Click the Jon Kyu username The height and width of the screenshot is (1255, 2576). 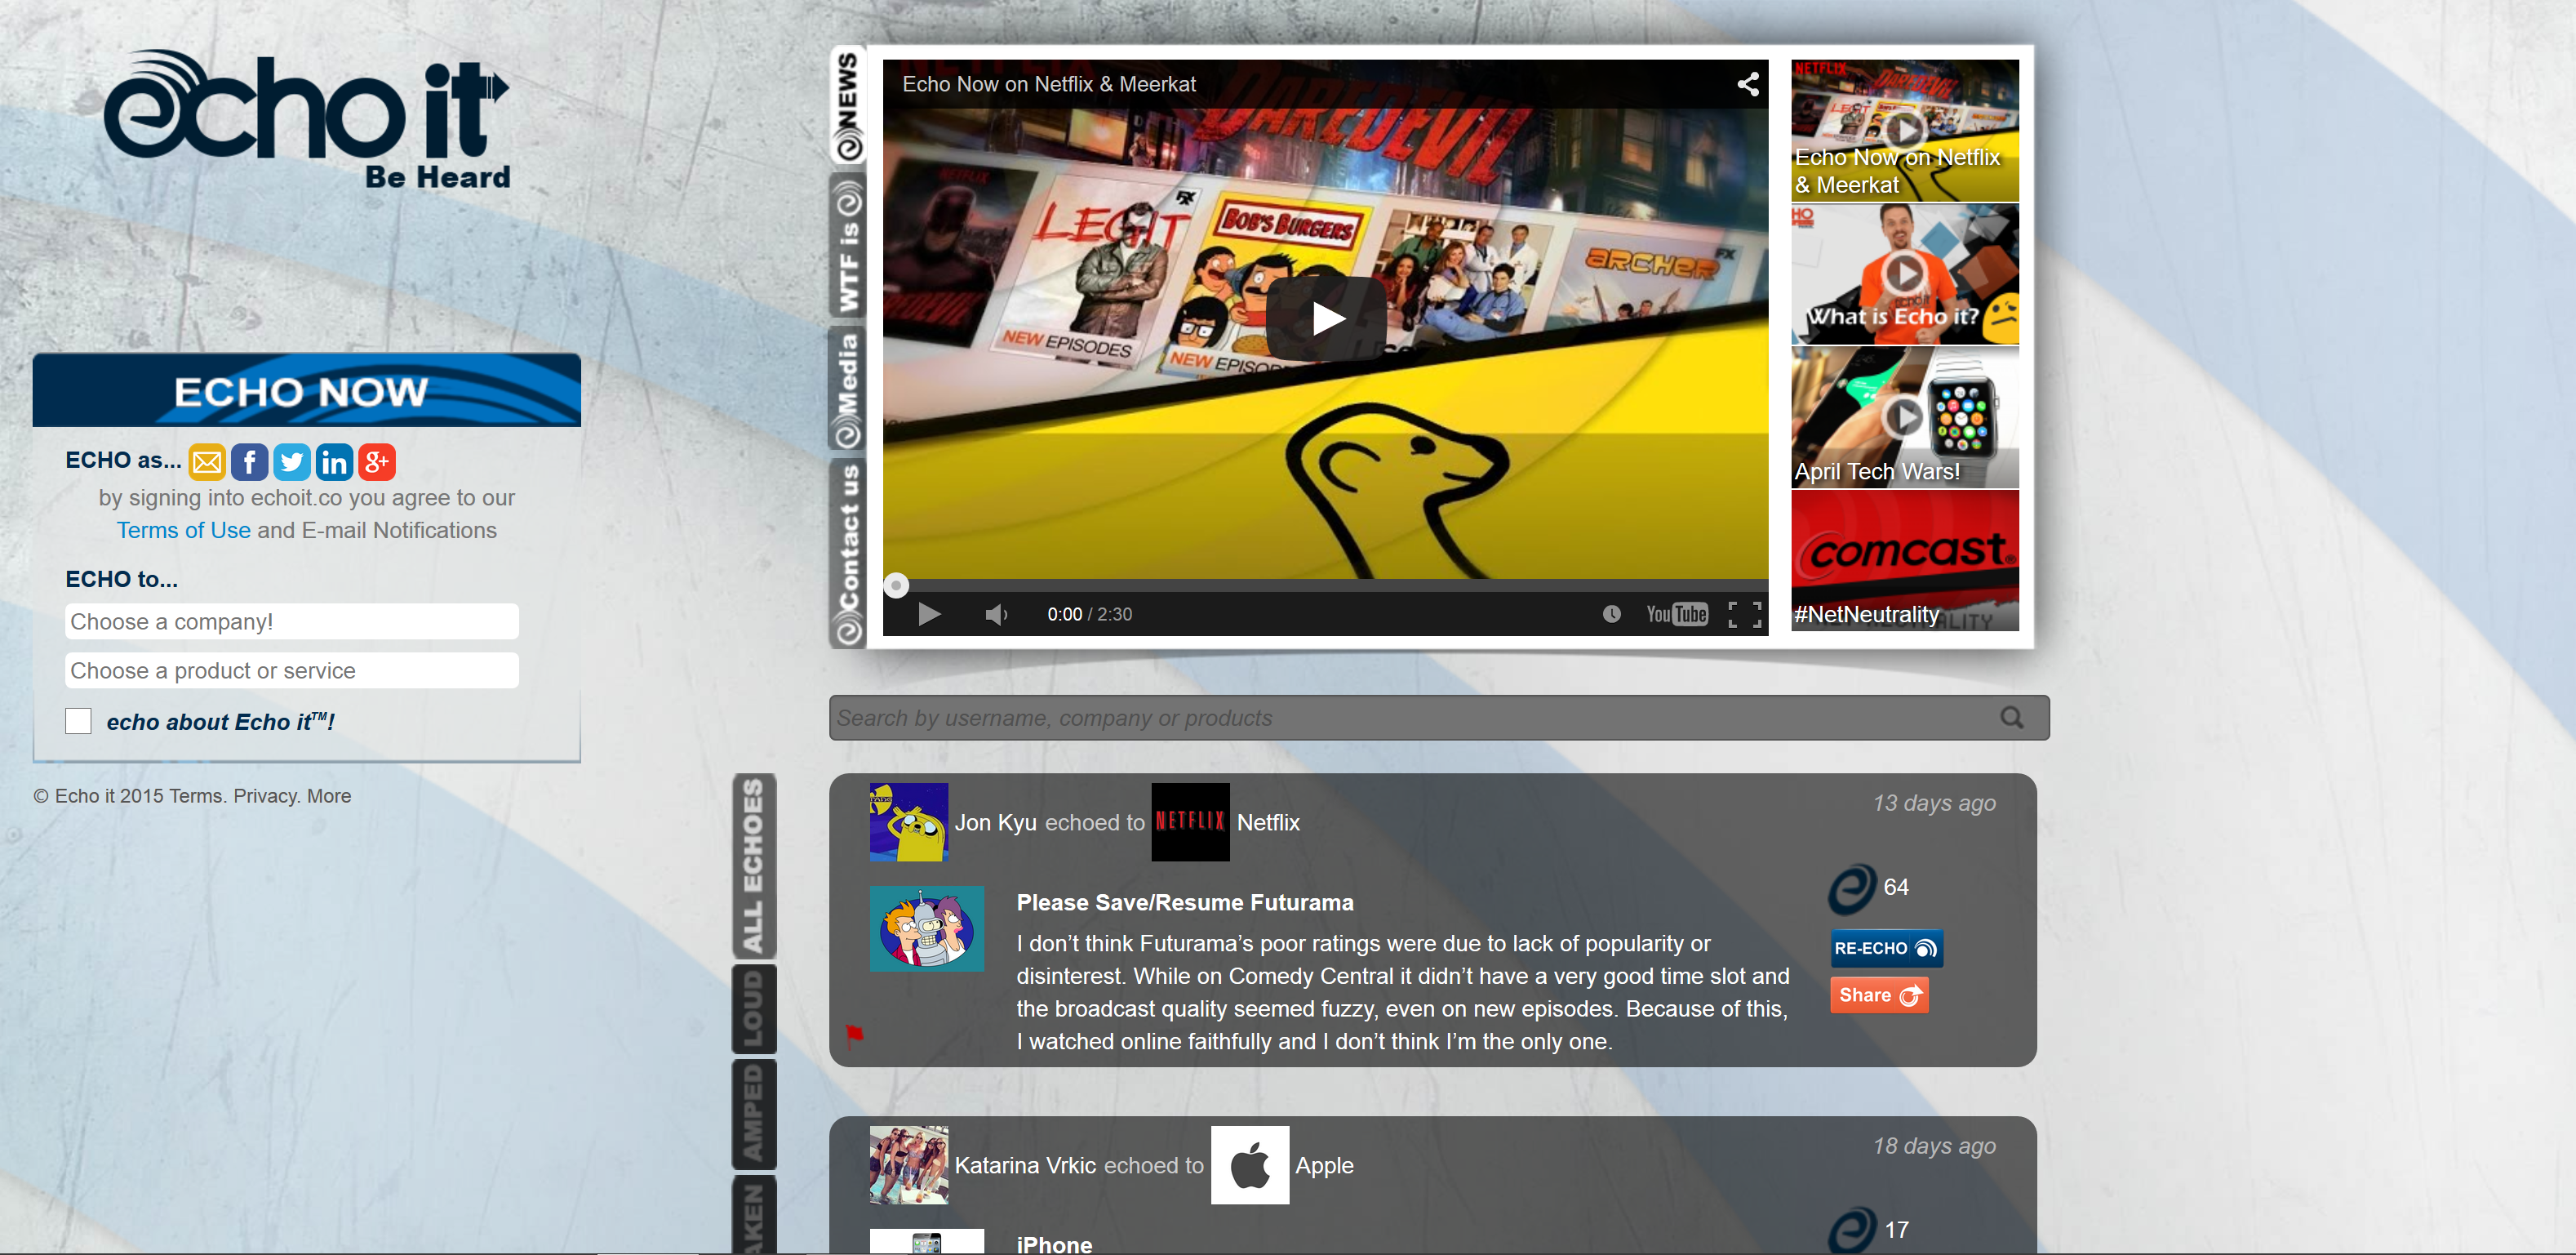tap(995, 822)
